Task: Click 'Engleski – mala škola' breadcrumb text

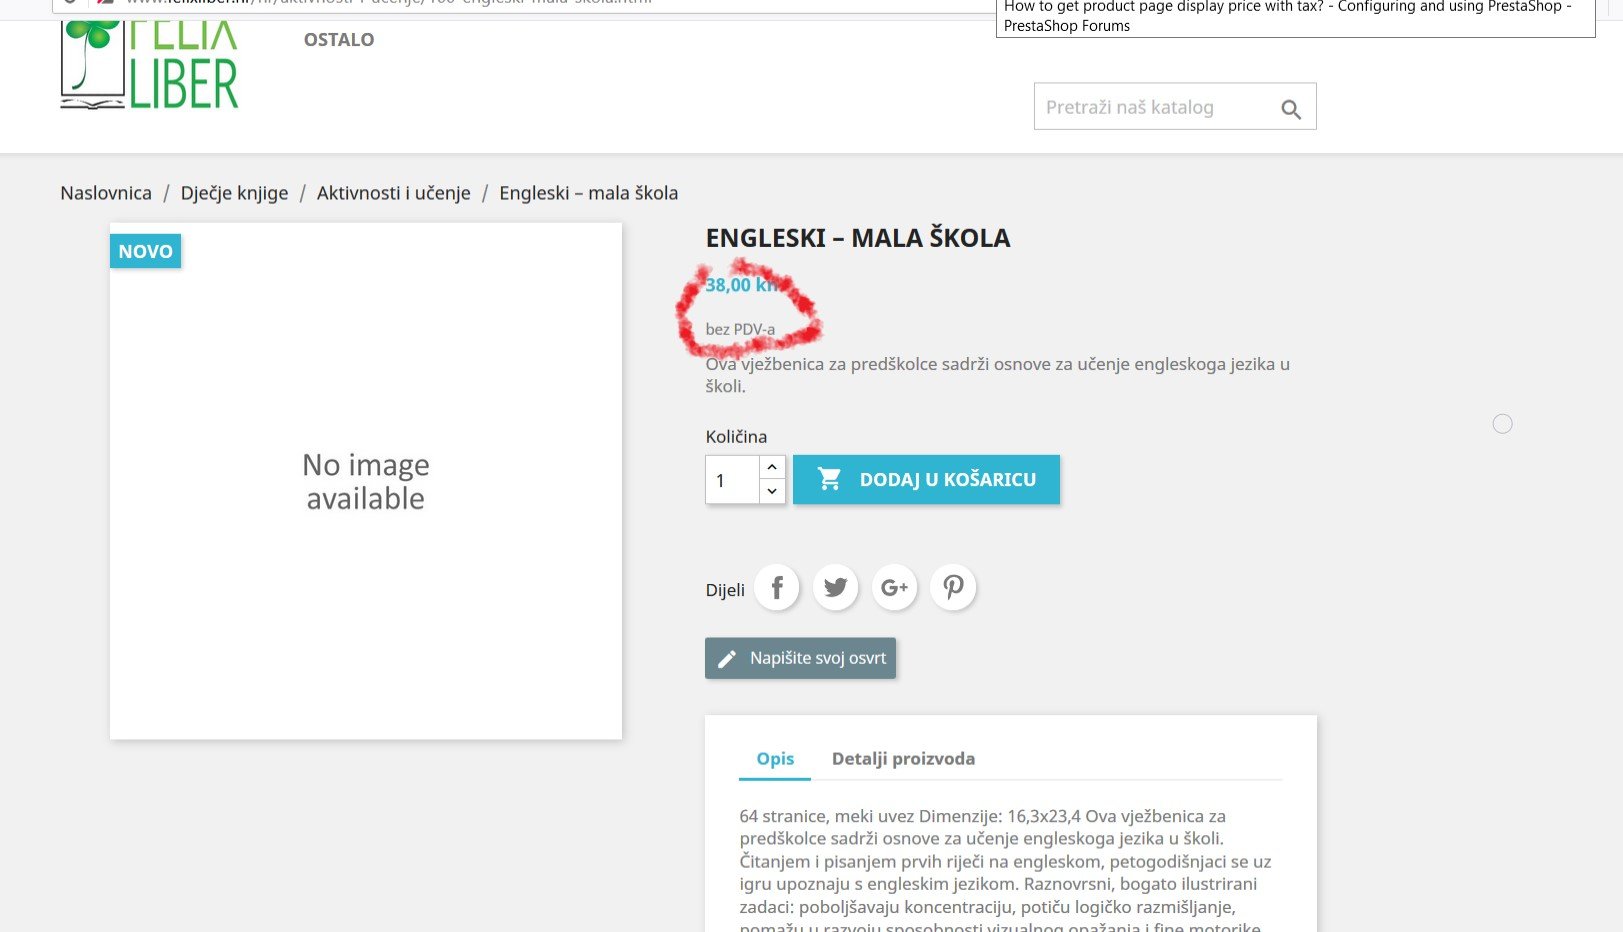Action: point(589,193)
